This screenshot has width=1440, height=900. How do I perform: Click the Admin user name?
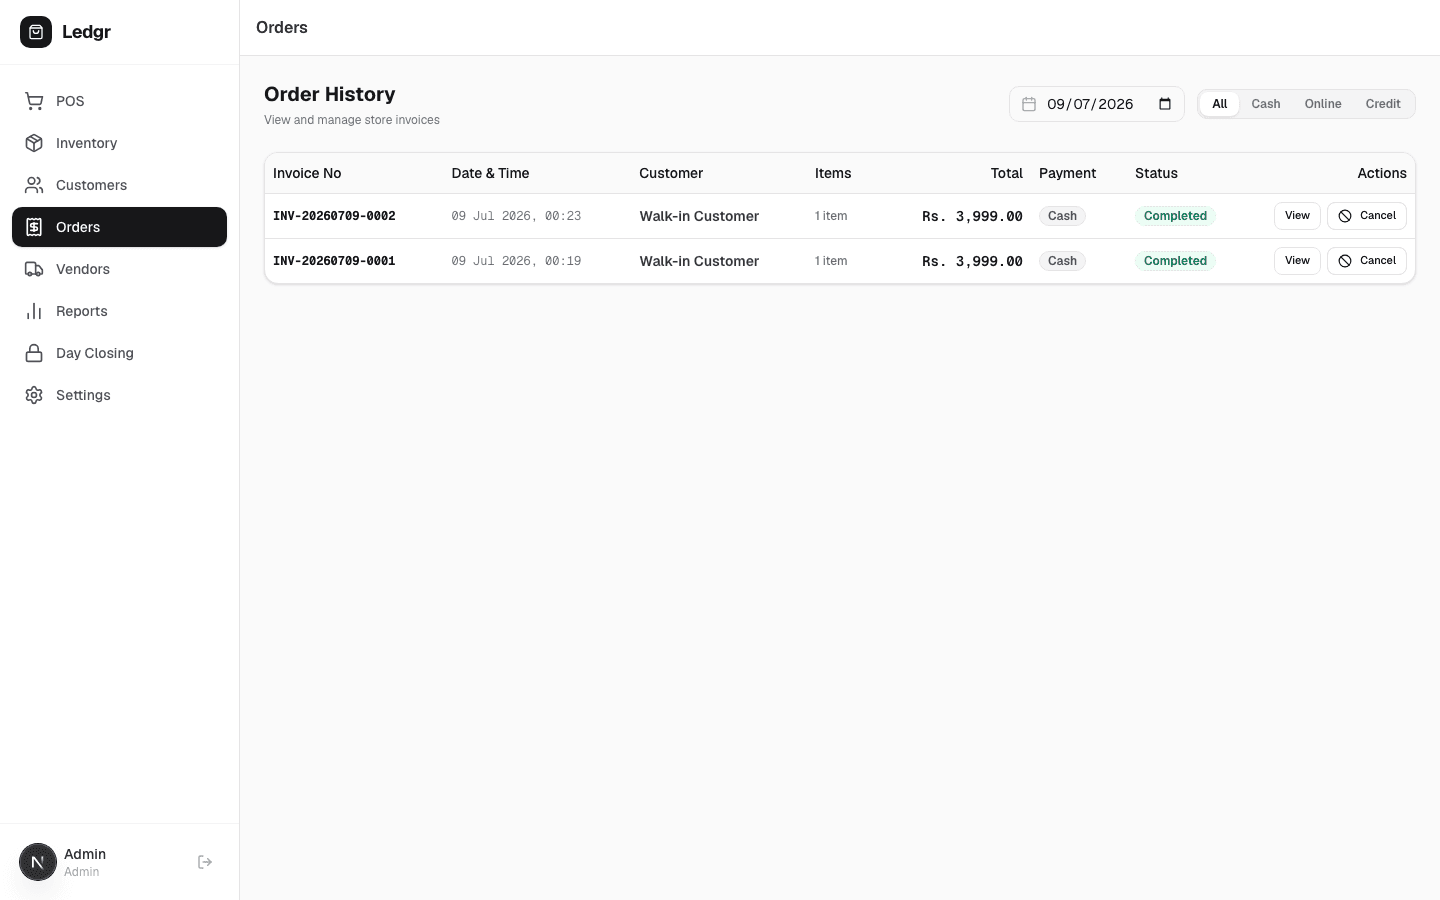[x=85, y=854]
